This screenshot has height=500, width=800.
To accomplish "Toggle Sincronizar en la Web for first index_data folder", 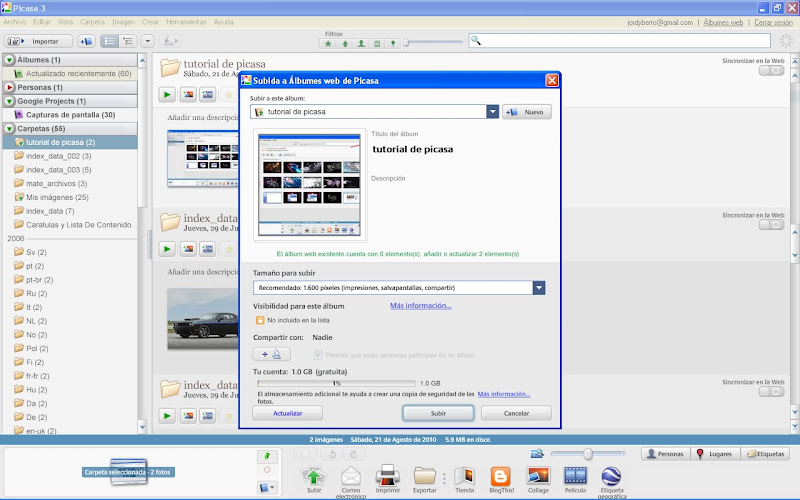I will (771, 225).
